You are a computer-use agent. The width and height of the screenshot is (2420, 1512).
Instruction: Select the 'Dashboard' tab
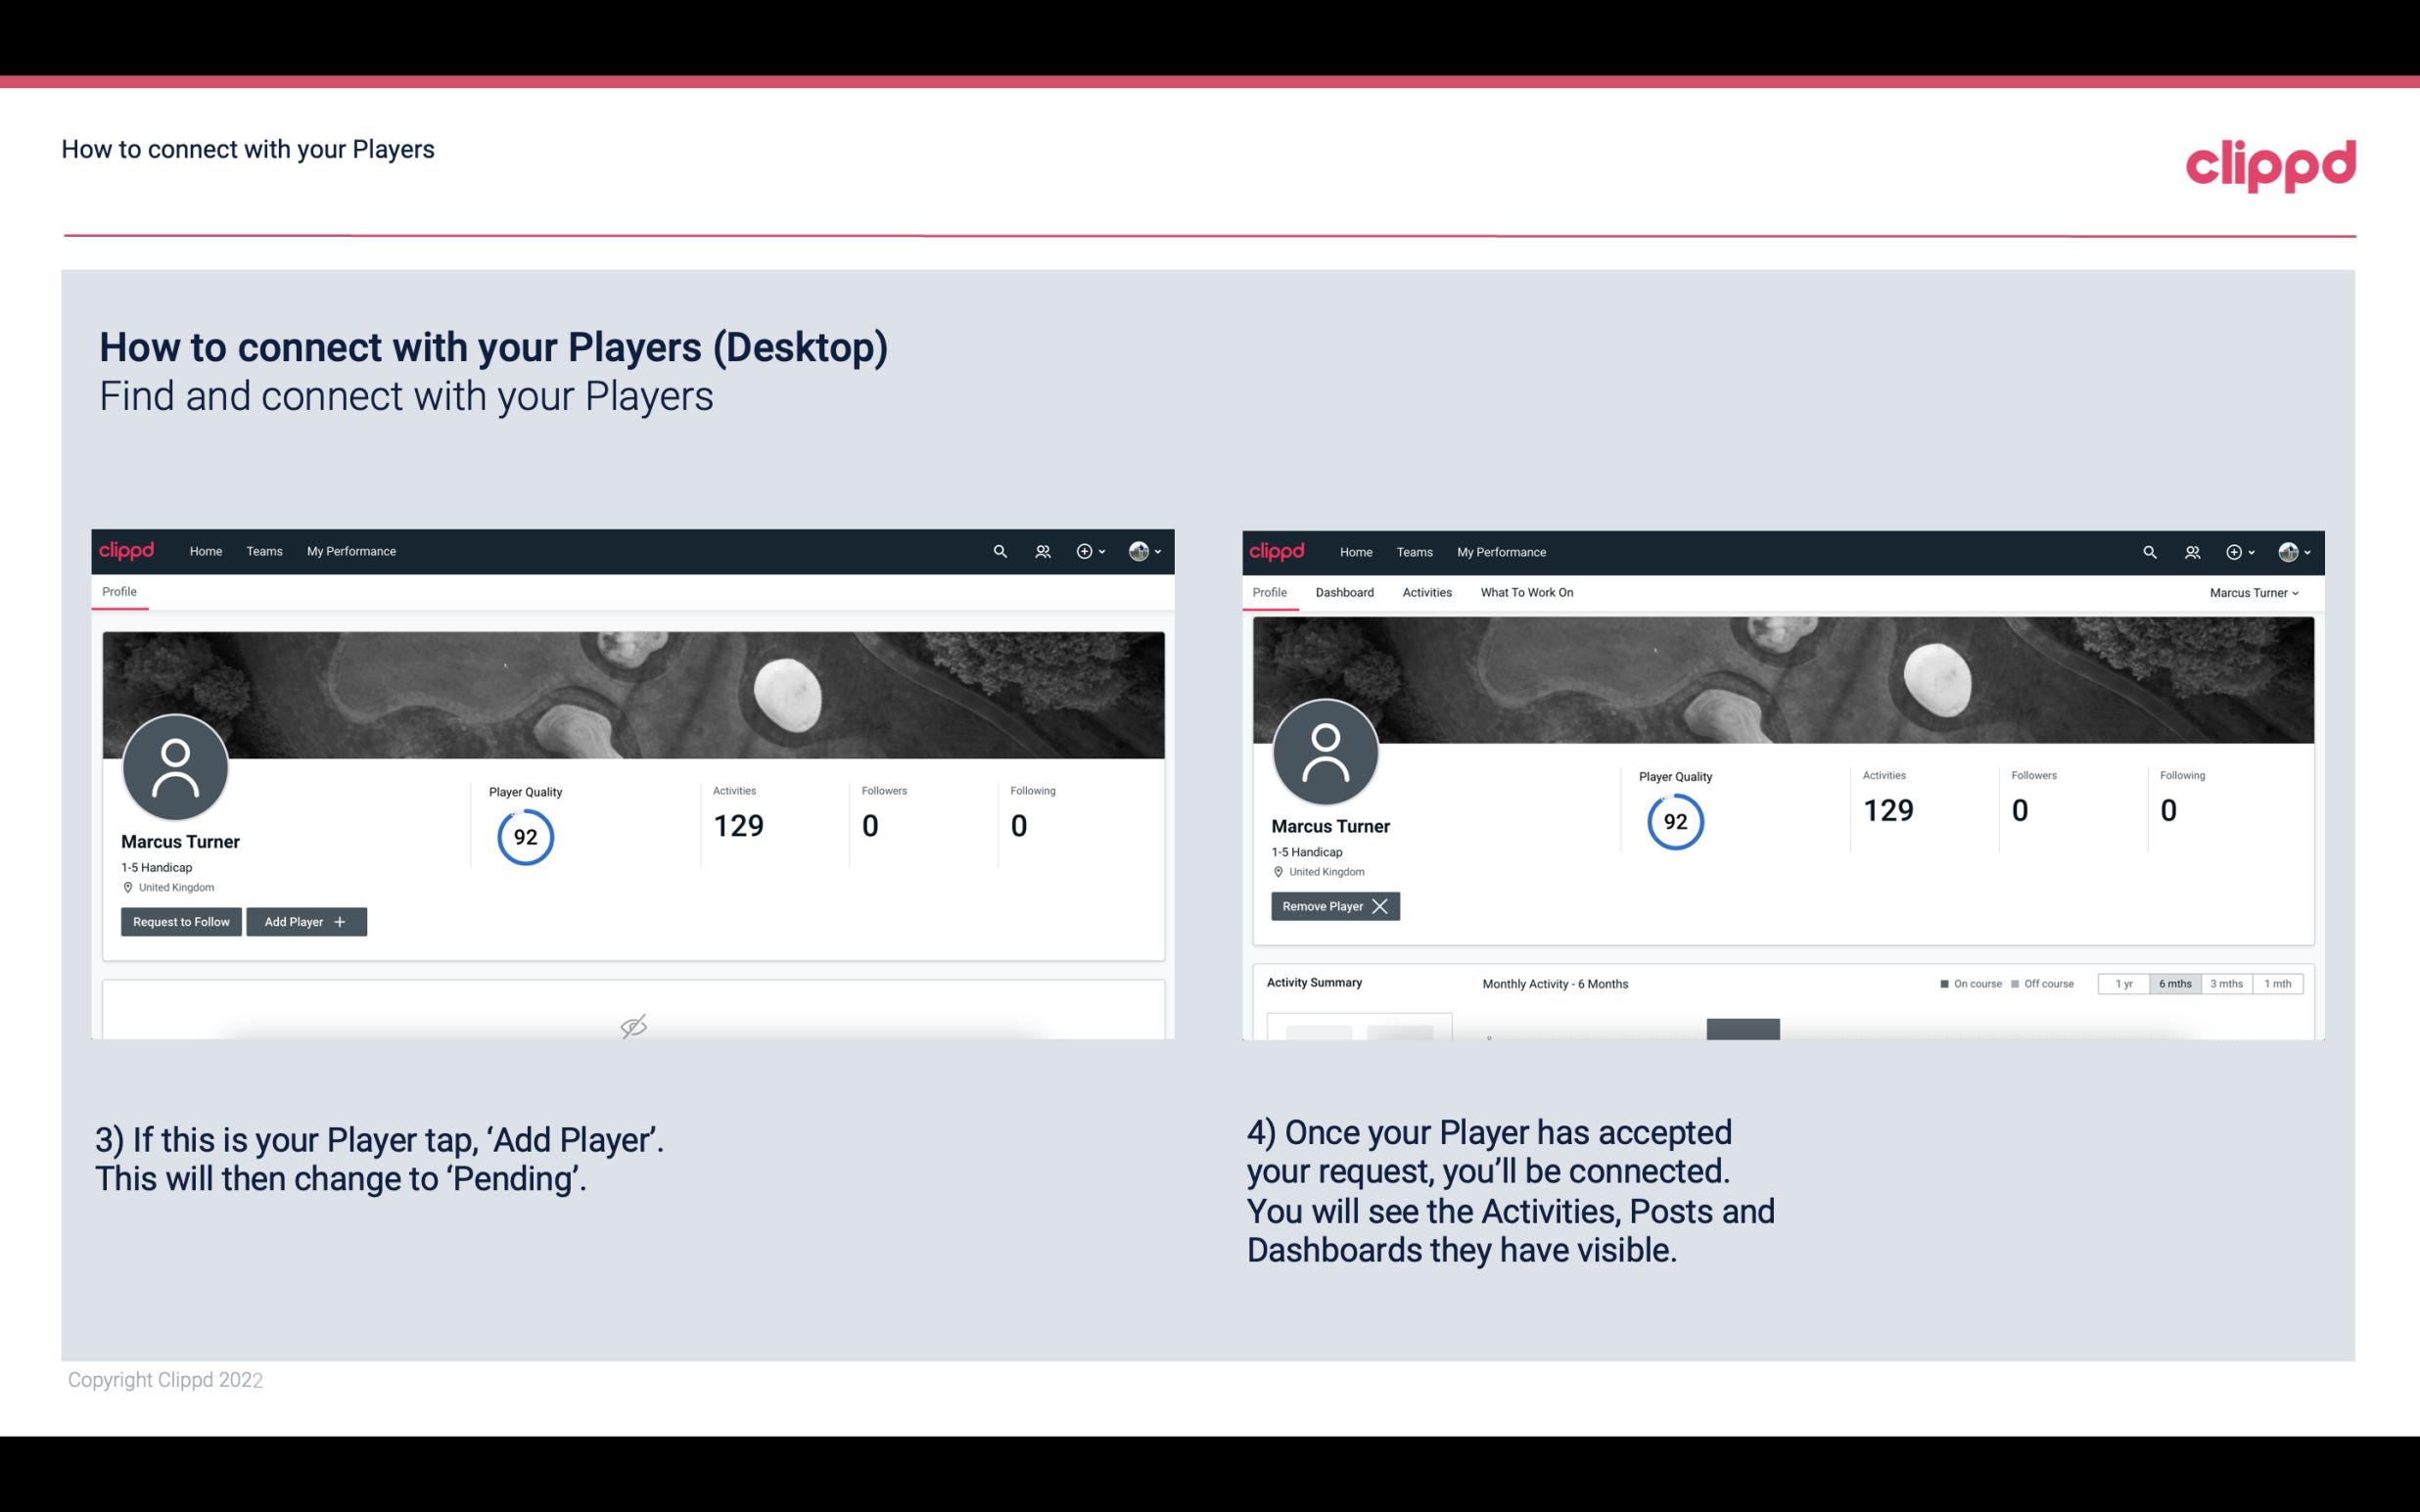1343,592
